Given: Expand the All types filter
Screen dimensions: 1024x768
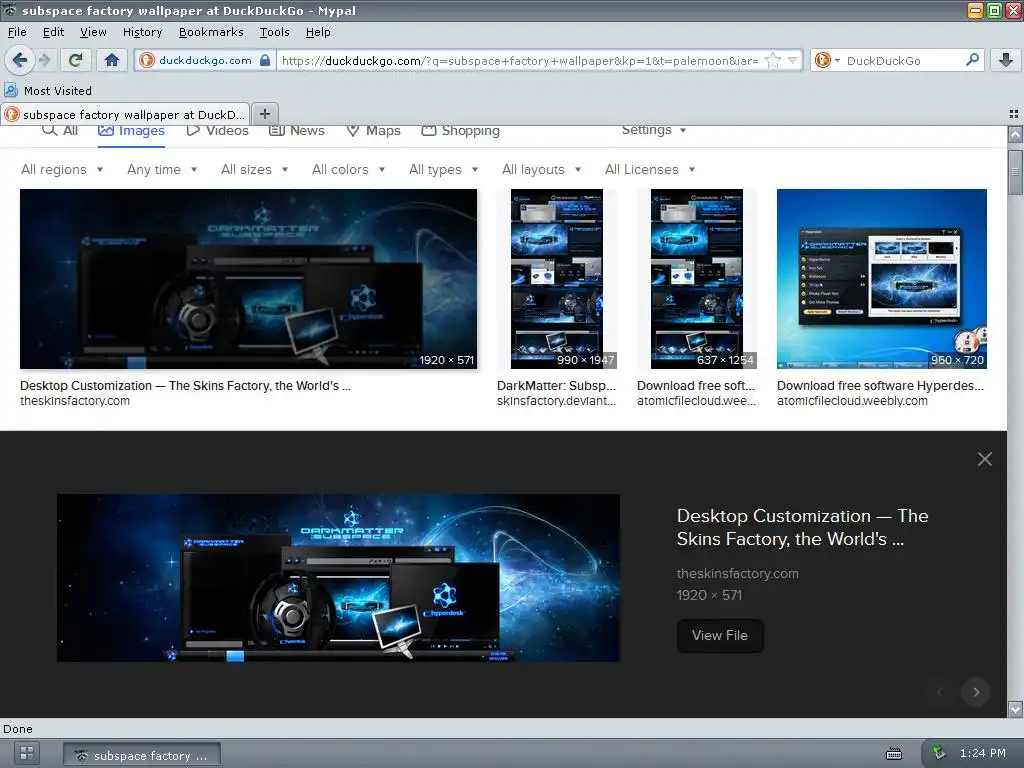Looking at the screenshot, I should pos(443,169).
